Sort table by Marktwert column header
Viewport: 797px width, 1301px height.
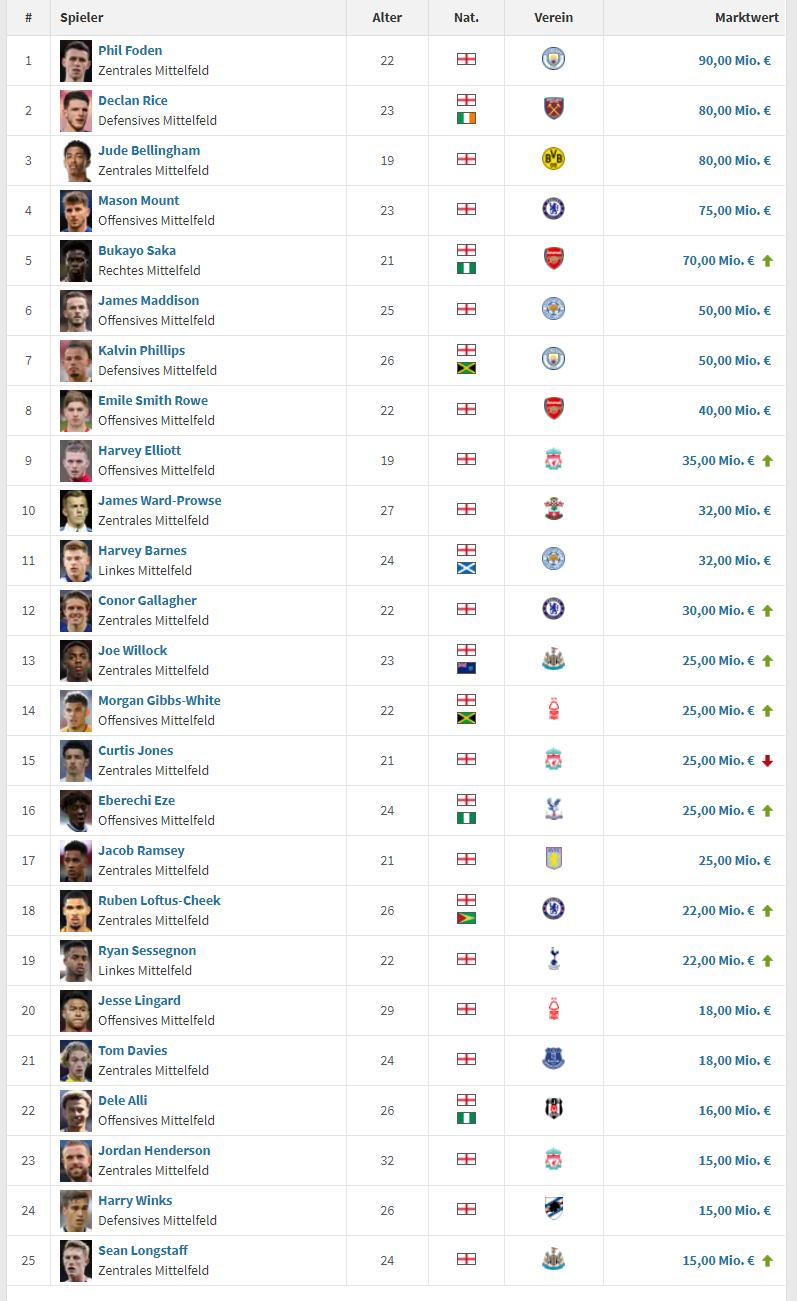746,18
